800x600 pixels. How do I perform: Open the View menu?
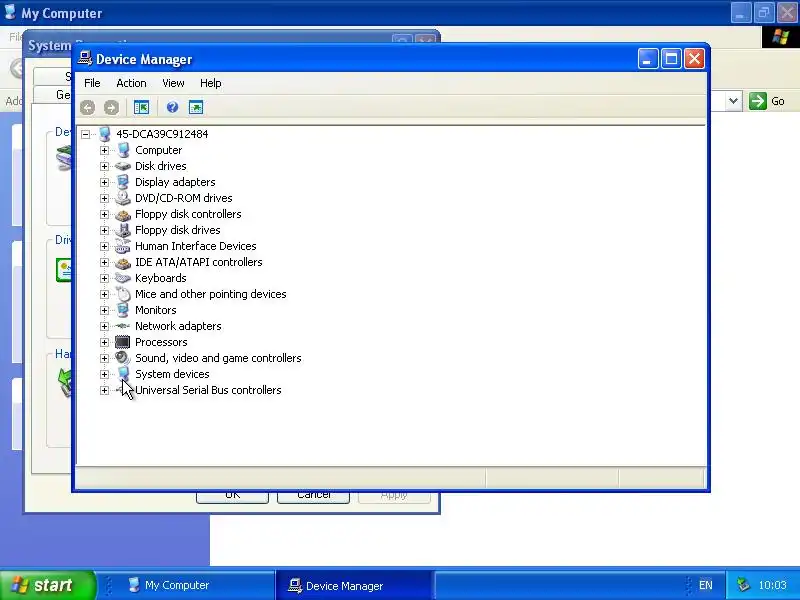(173, 83)
